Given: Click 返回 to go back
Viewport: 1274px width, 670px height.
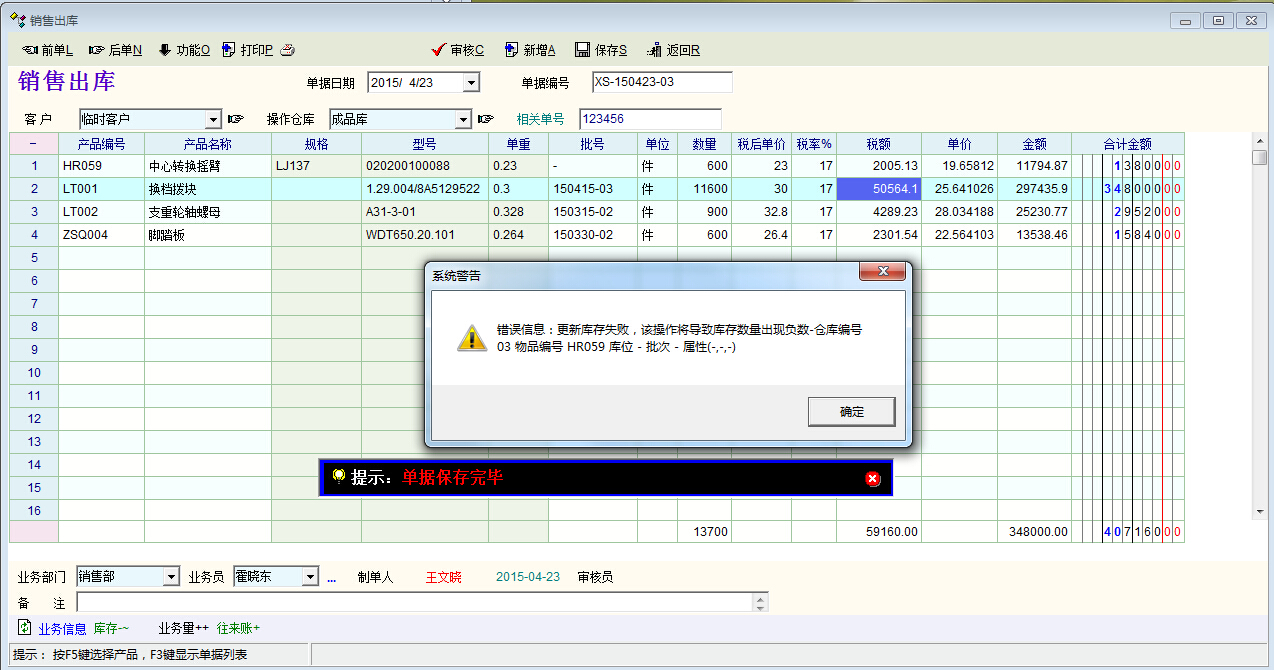Looking at the screenshot, I should 673,50.
